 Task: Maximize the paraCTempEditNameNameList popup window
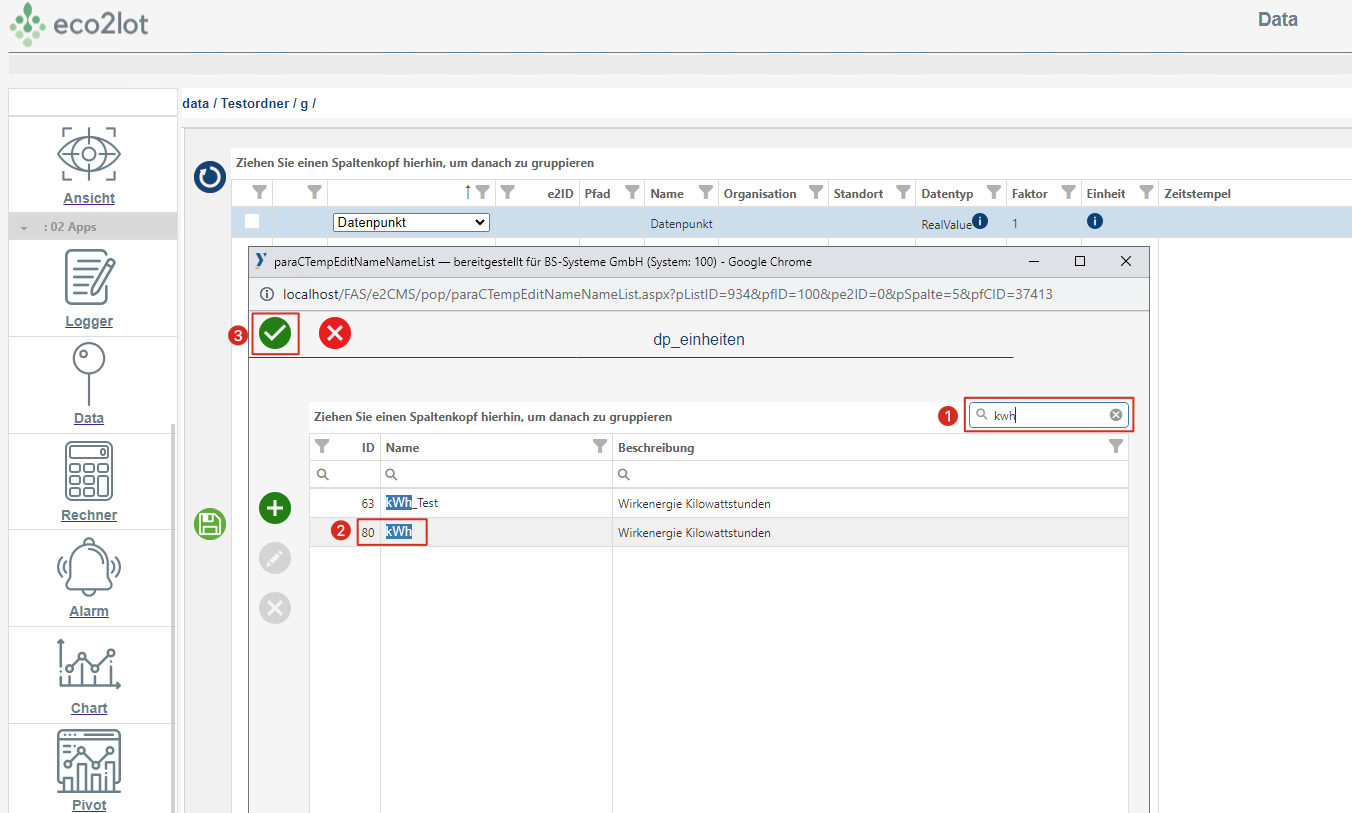tap(1080, 261)
